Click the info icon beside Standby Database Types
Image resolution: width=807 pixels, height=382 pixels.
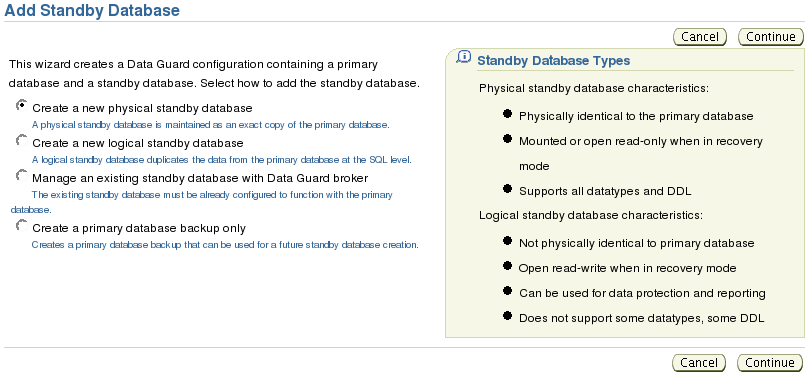tap(464, 58)
